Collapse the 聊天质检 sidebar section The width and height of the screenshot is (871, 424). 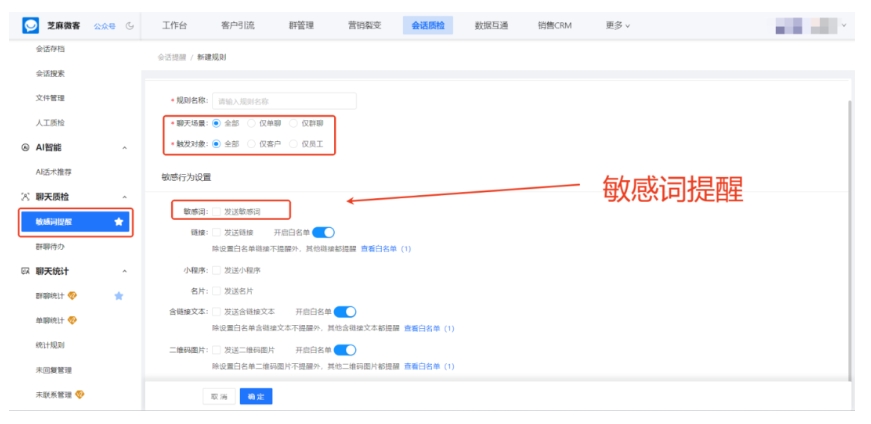tap(125, 197)
